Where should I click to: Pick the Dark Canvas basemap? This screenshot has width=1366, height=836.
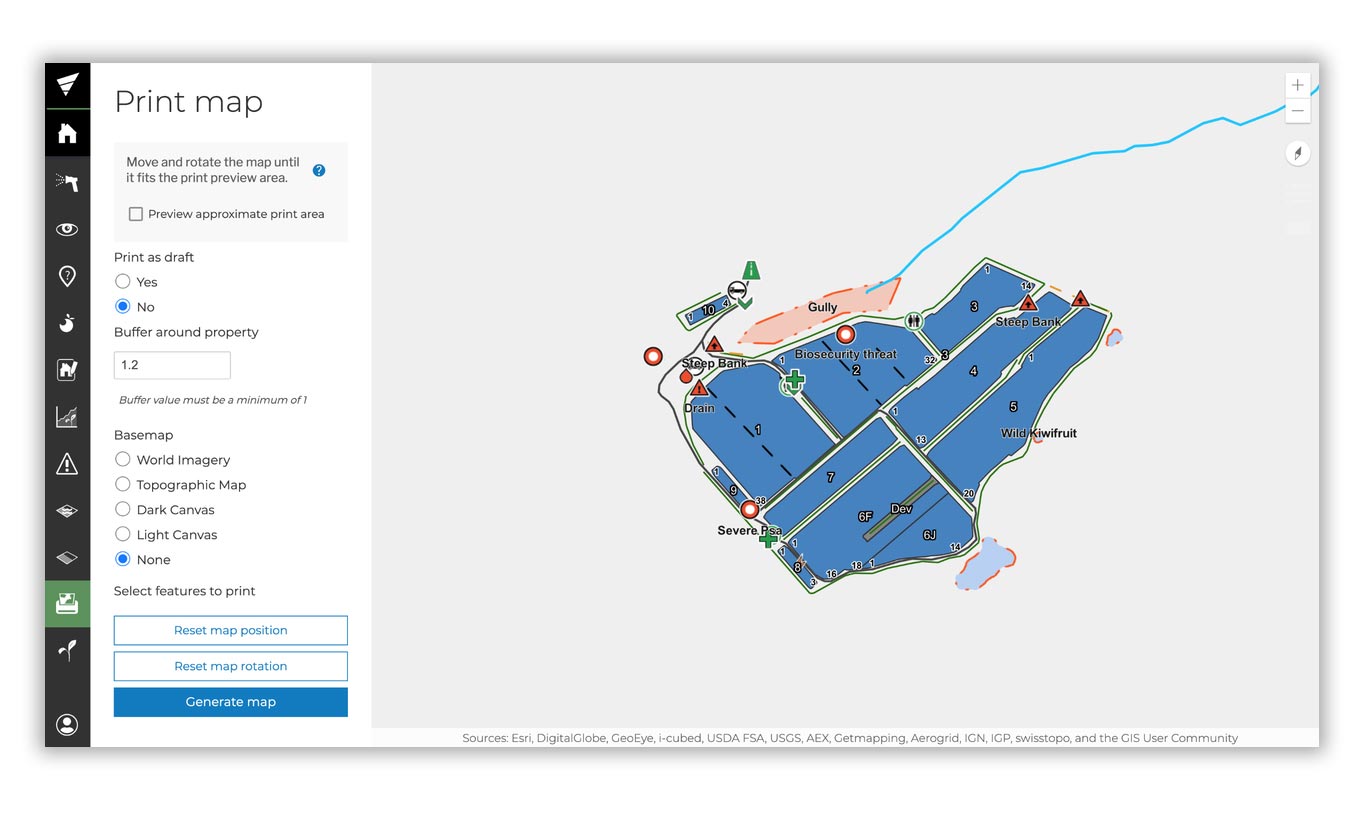[x=123, y=510]
